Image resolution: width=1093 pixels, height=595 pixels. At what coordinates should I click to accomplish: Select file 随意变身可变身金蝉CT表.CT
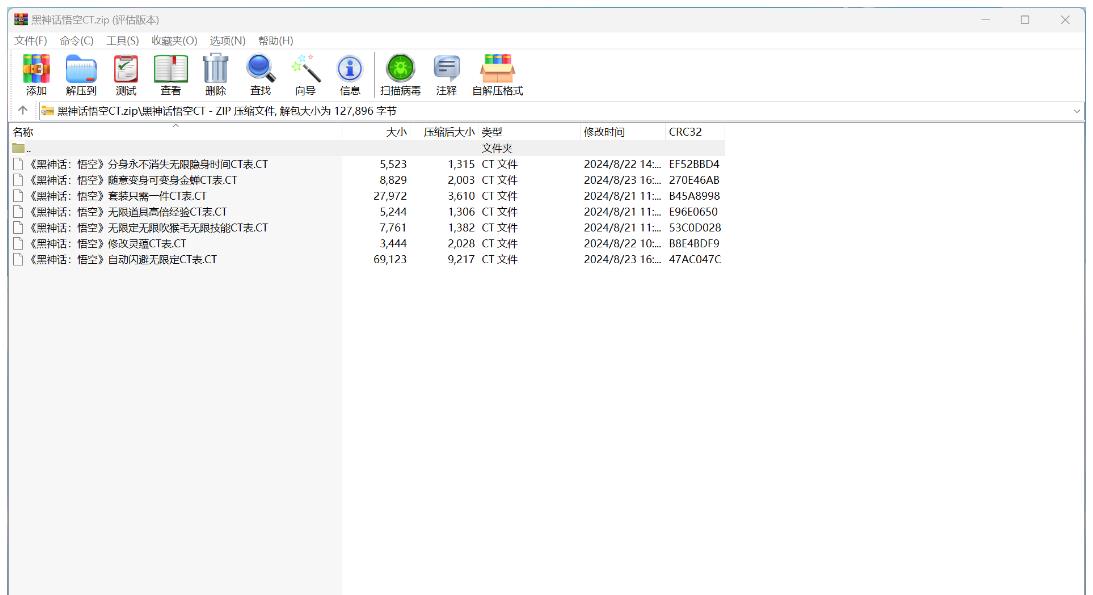(x=132, y=180)
